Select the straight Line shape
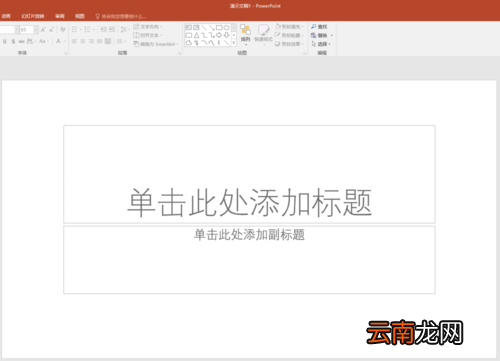 [x=204, y=27]
